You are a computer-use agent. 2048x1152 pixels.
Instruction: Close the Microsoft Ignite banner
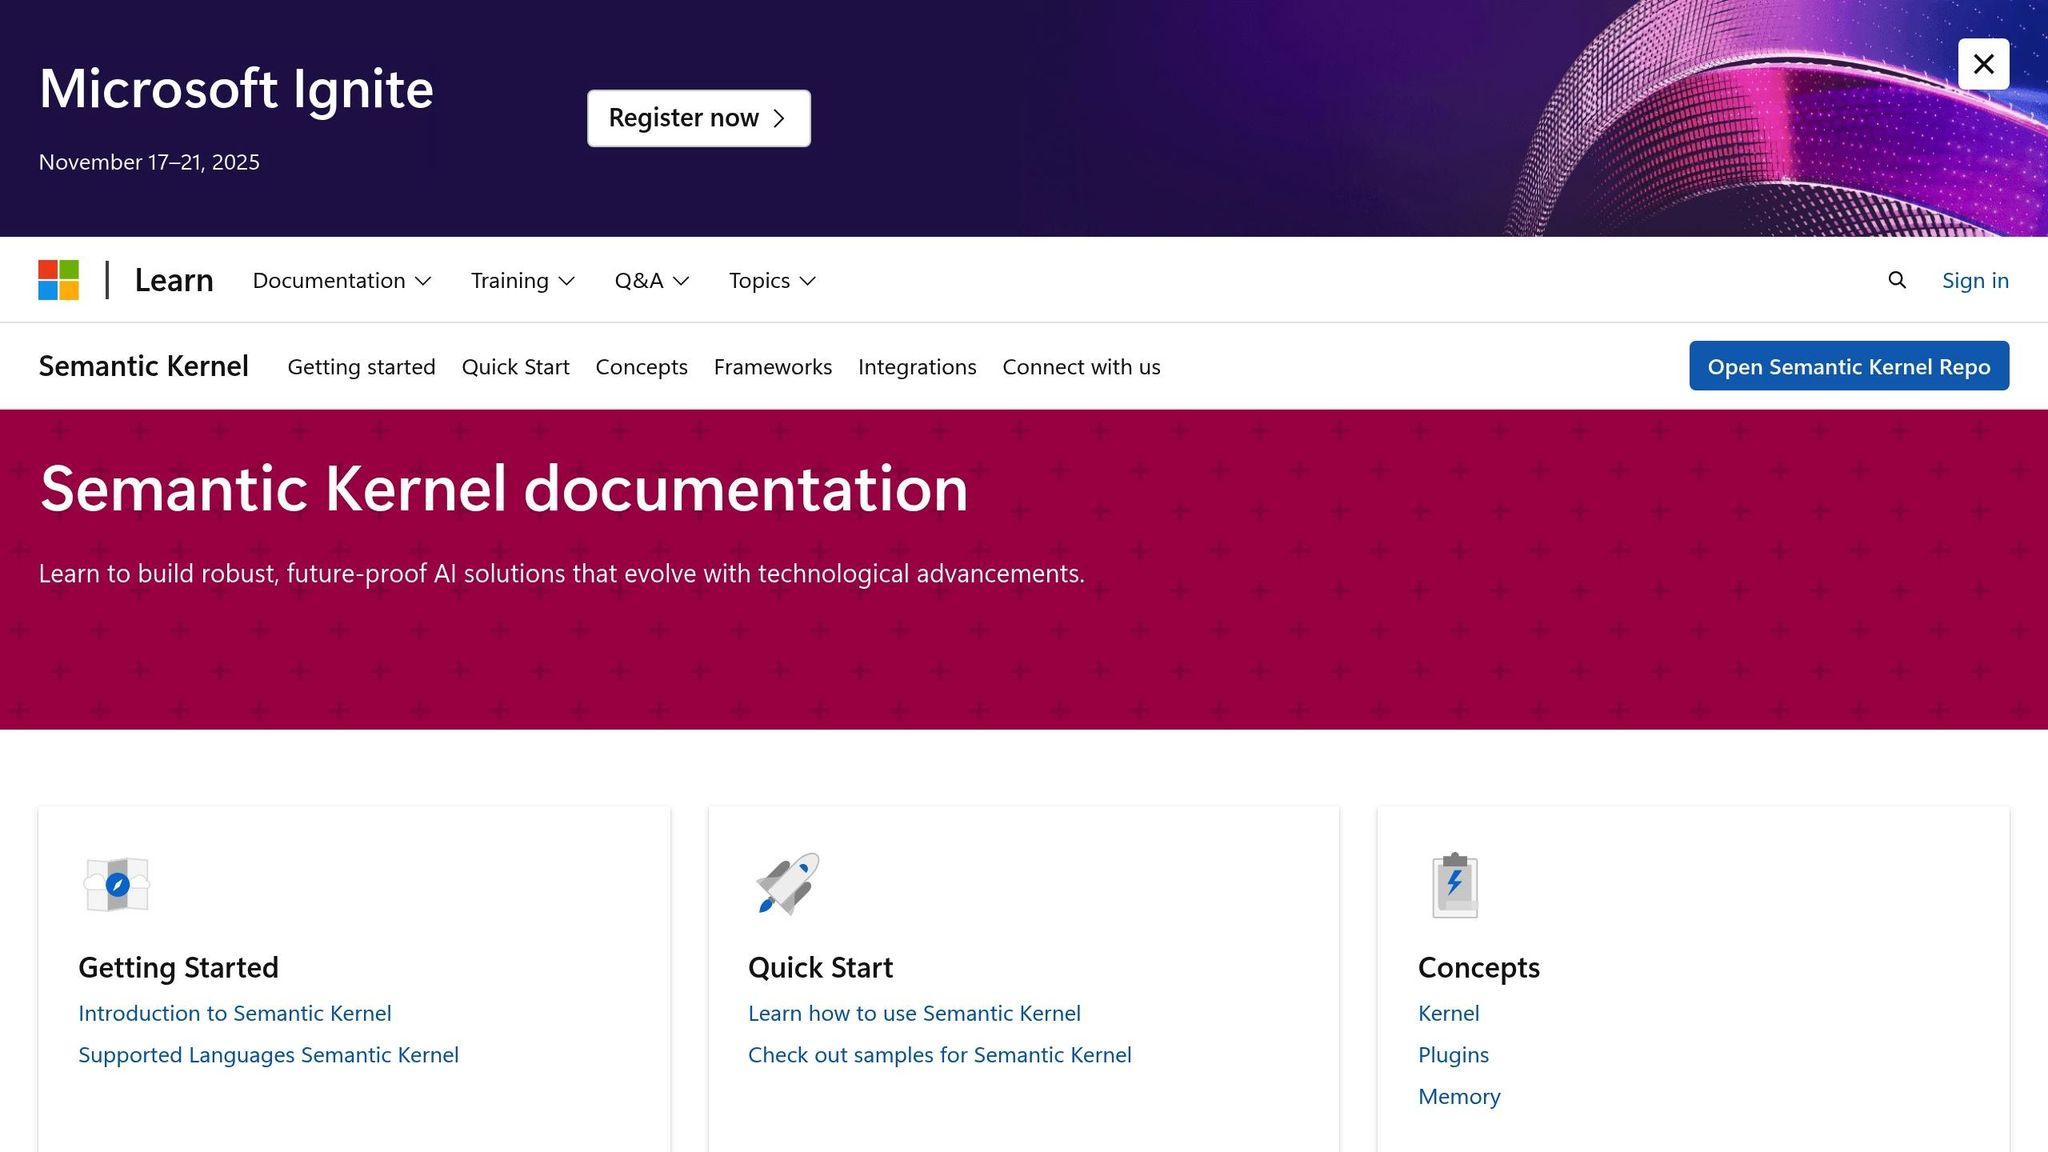(x=1983, y=64)
